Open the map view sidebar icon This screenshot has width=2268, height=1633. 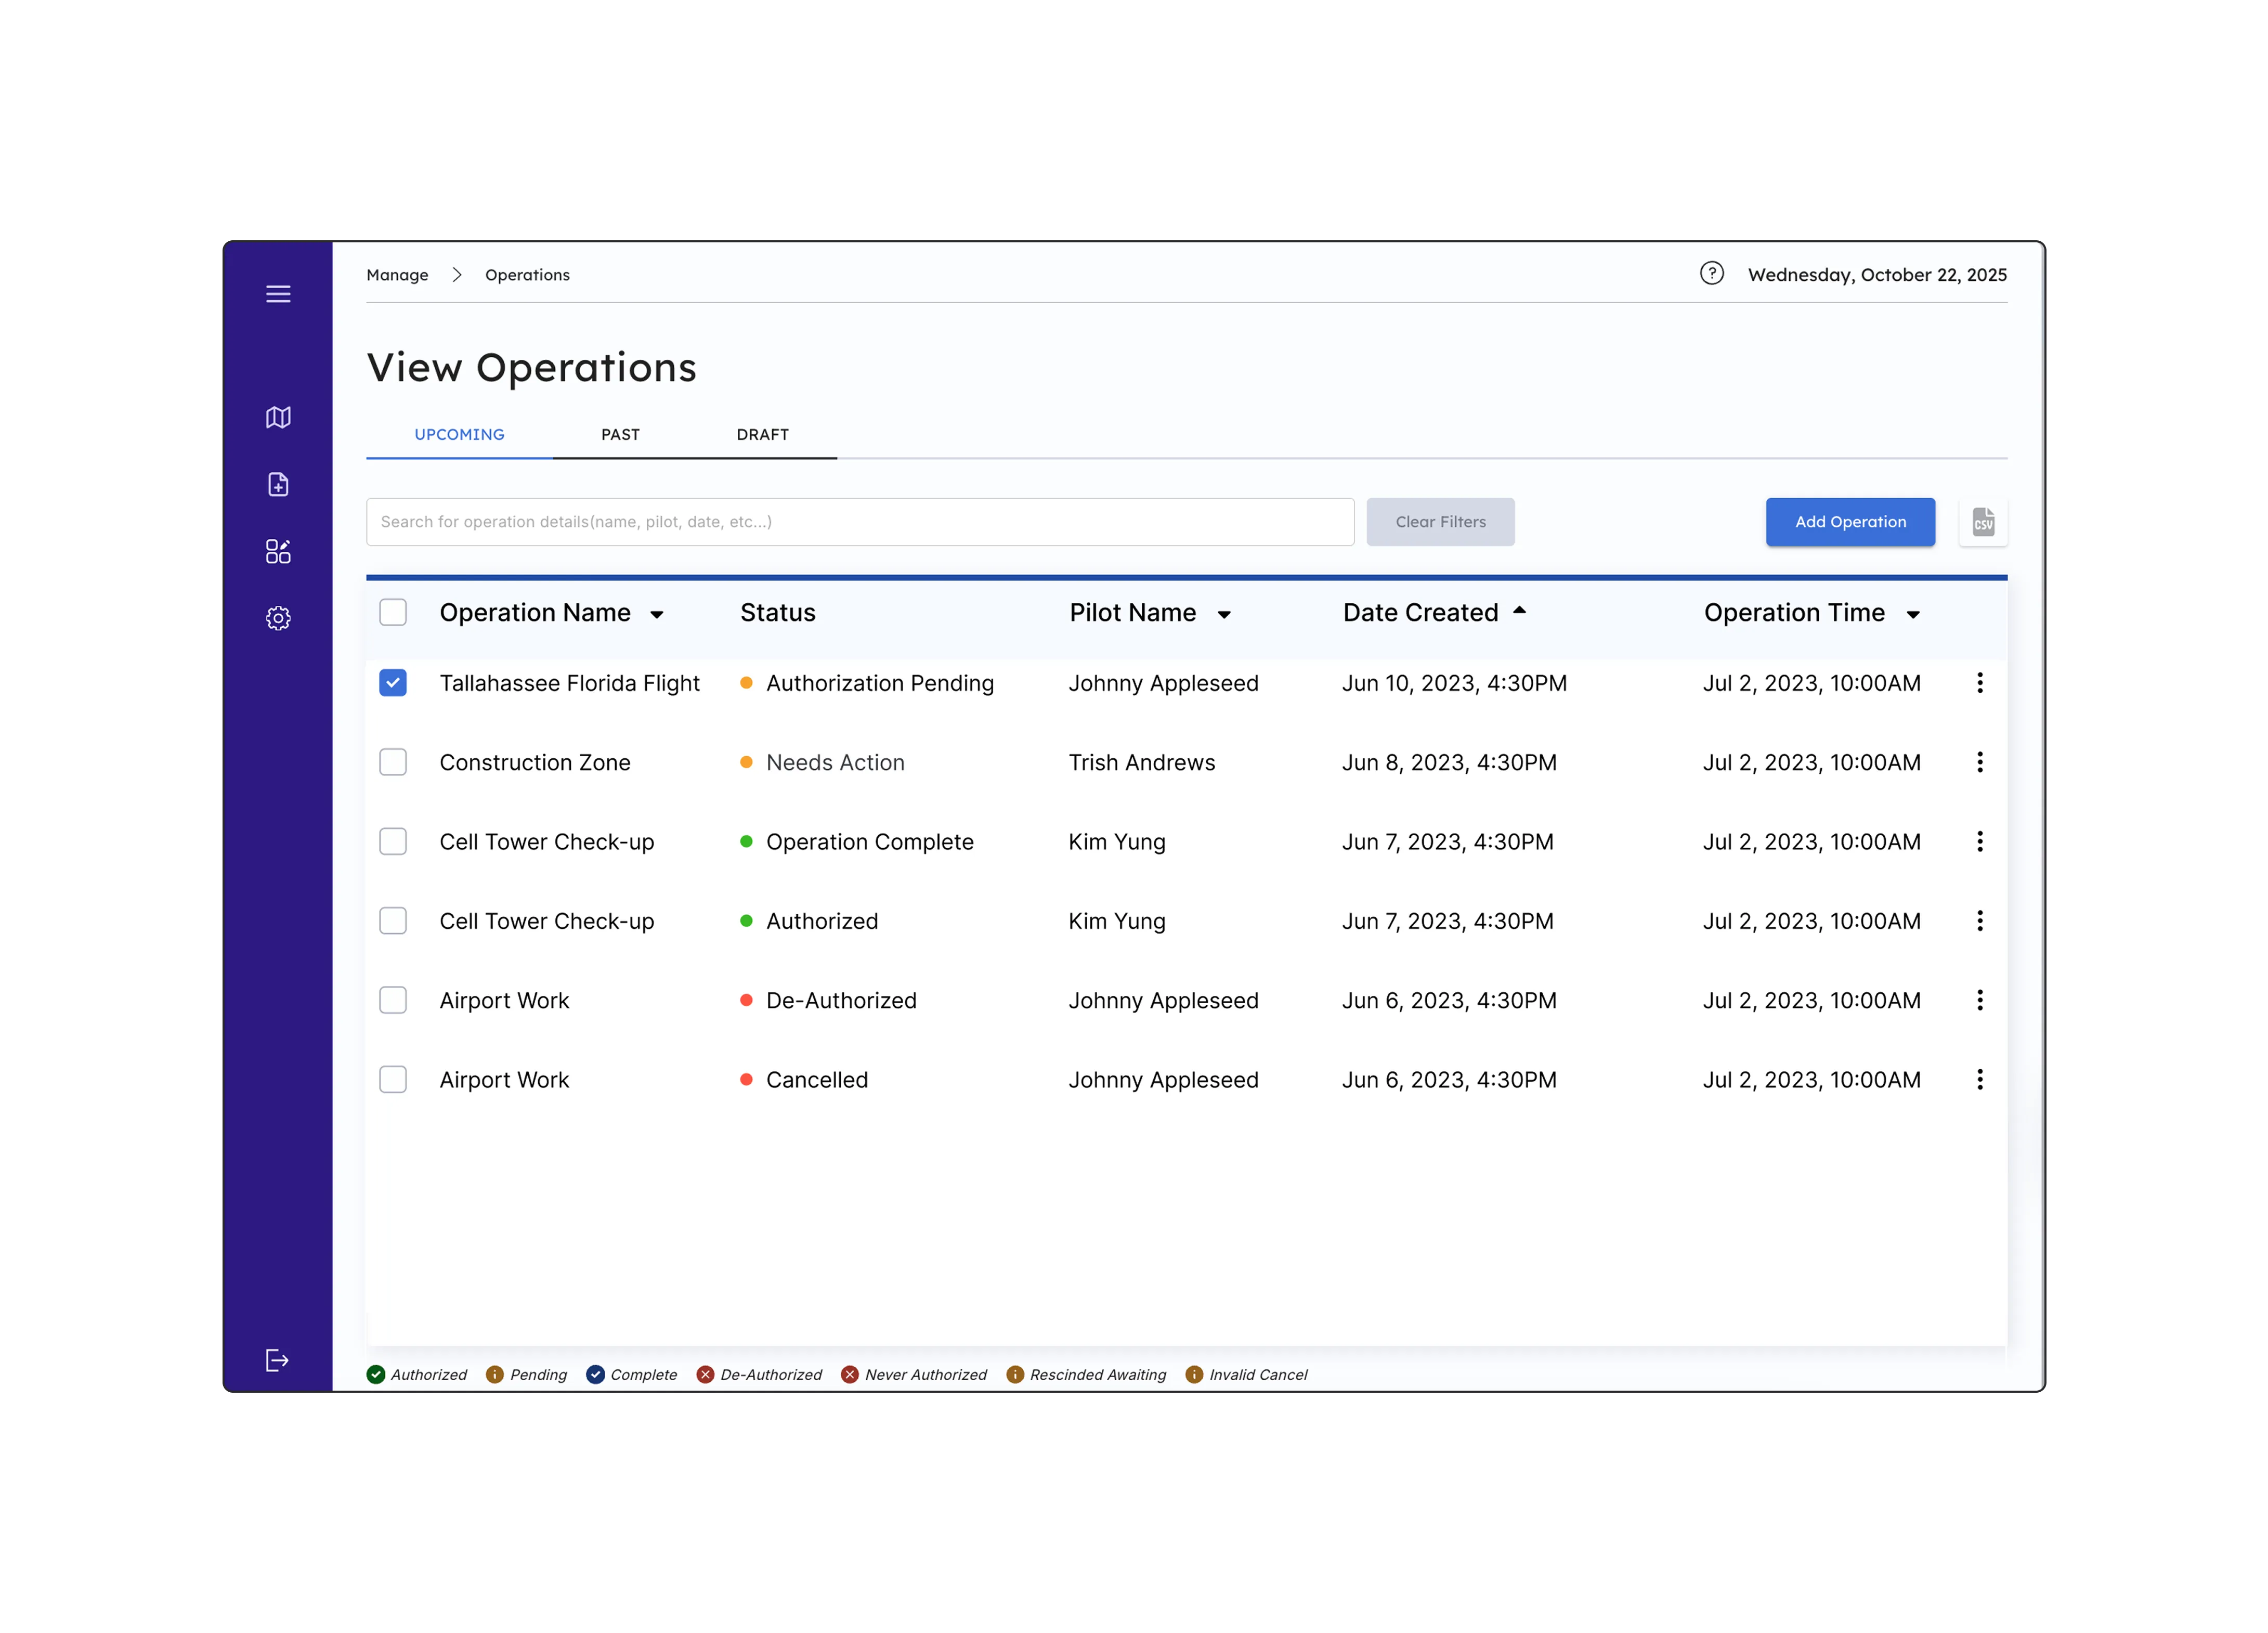[278, 417]
